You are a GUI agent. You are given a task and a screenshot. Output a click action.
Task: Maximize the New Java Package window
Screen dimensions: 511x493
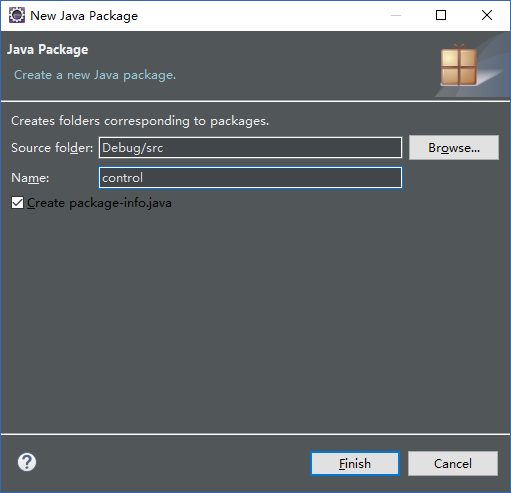coord(441,15)
